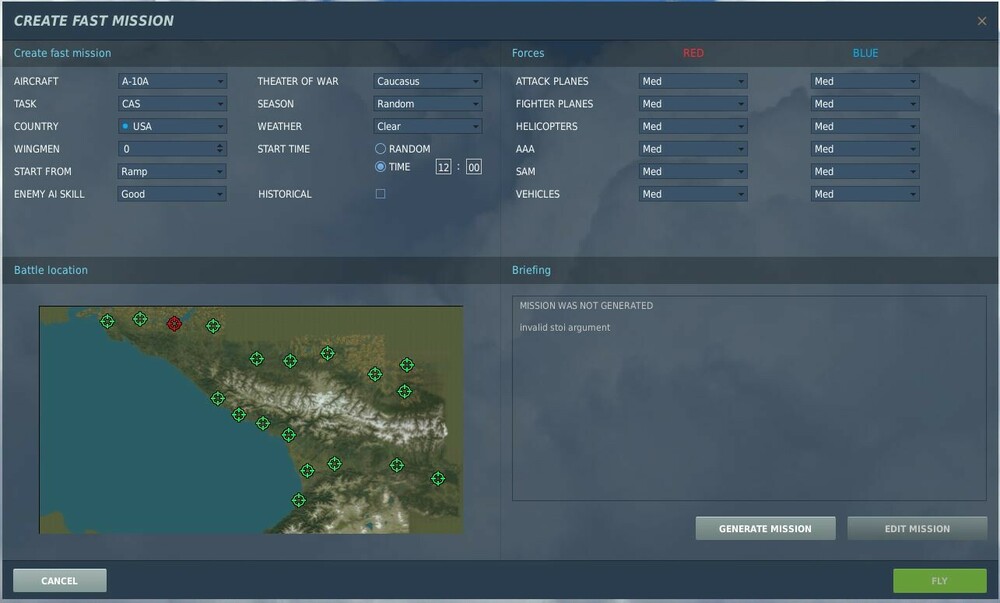Click the RED forces column header
1000x603 pixels.
(693, 53)
